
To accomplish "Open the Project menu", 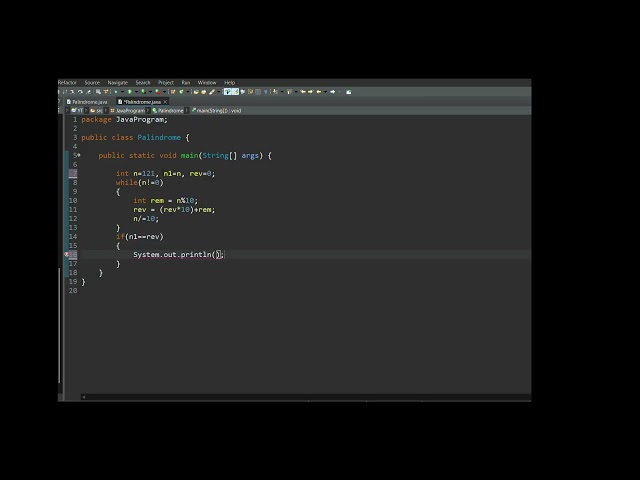I will 166,82.
